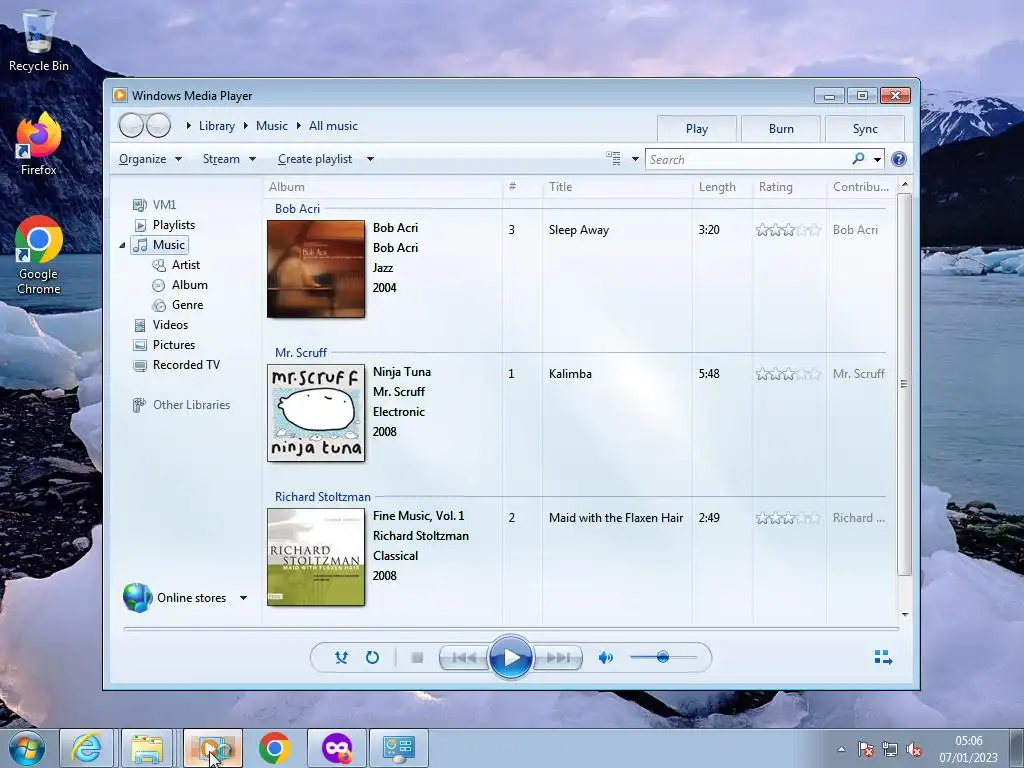Click the Online stores globe icon

pyautogui.click(x=137, y=598)
